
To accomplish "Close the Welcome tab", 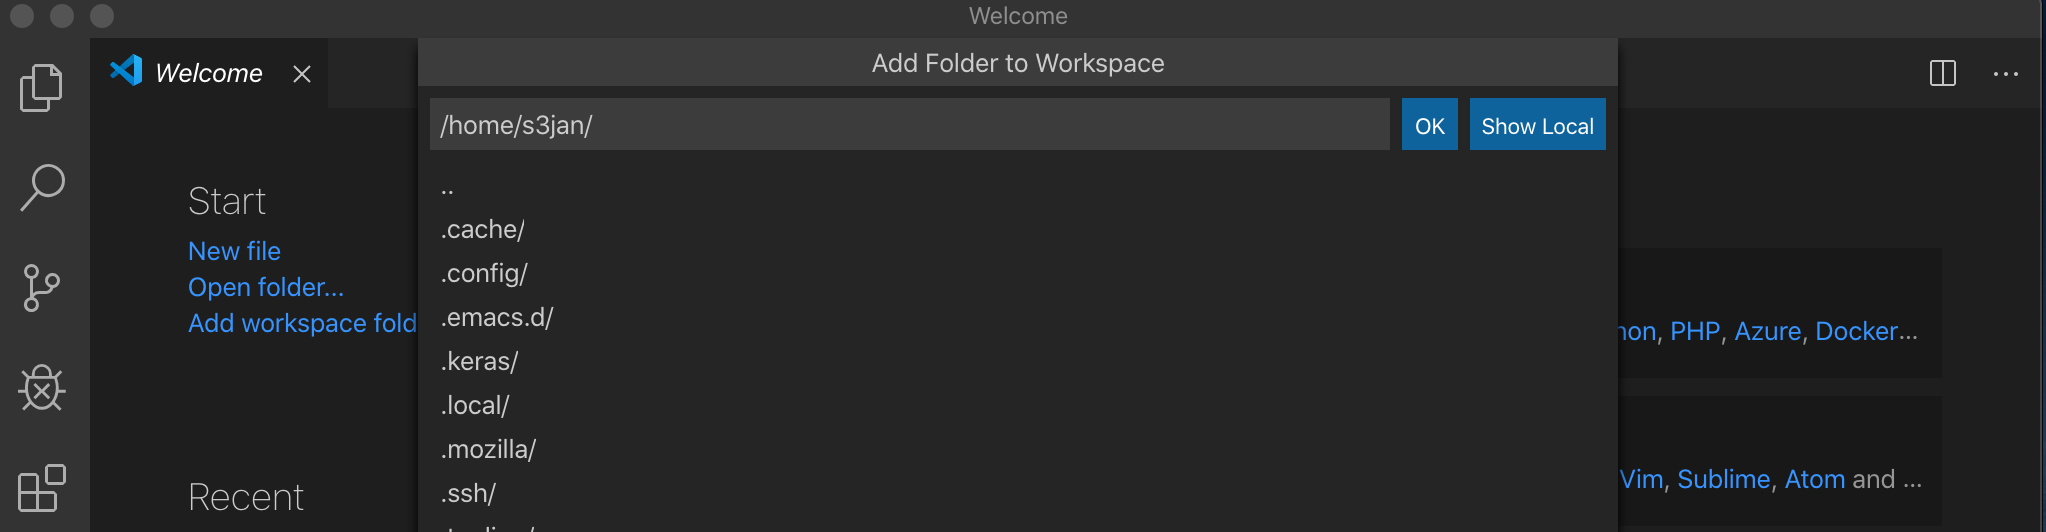I will click(302, 74).
